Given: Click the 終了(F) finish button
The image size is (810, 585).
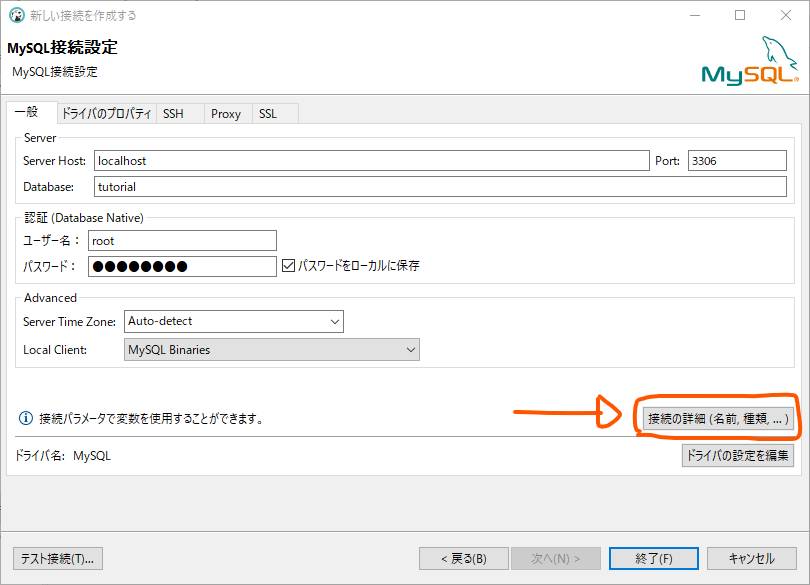Looking at the screenshot, I should click(x=654, y=559).
